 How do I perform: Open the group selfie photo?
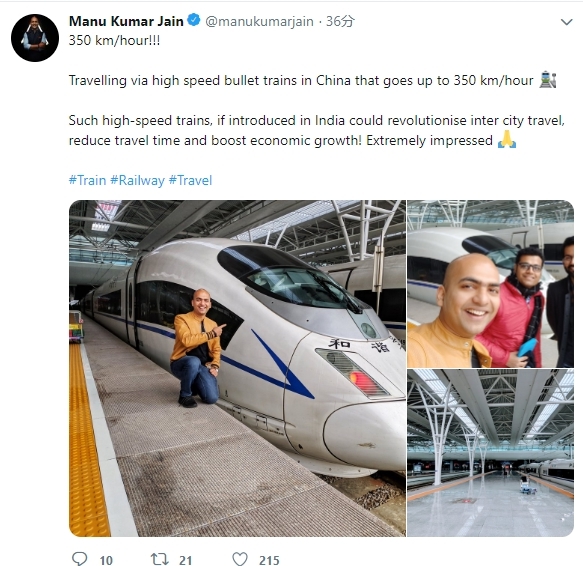coord(490,284)
